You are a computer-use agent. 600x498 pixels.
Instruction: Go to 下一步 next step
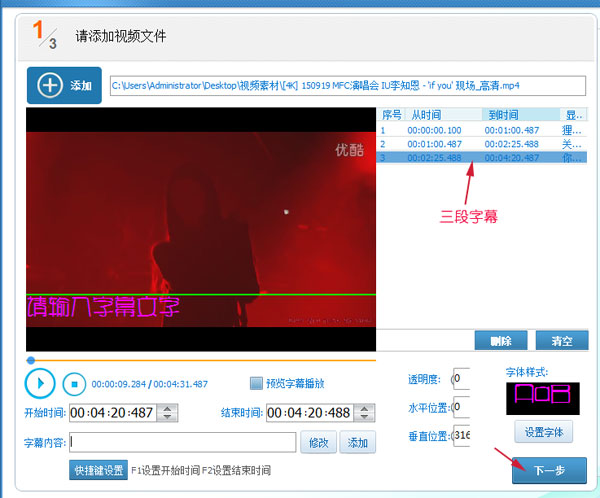(549, 470)
